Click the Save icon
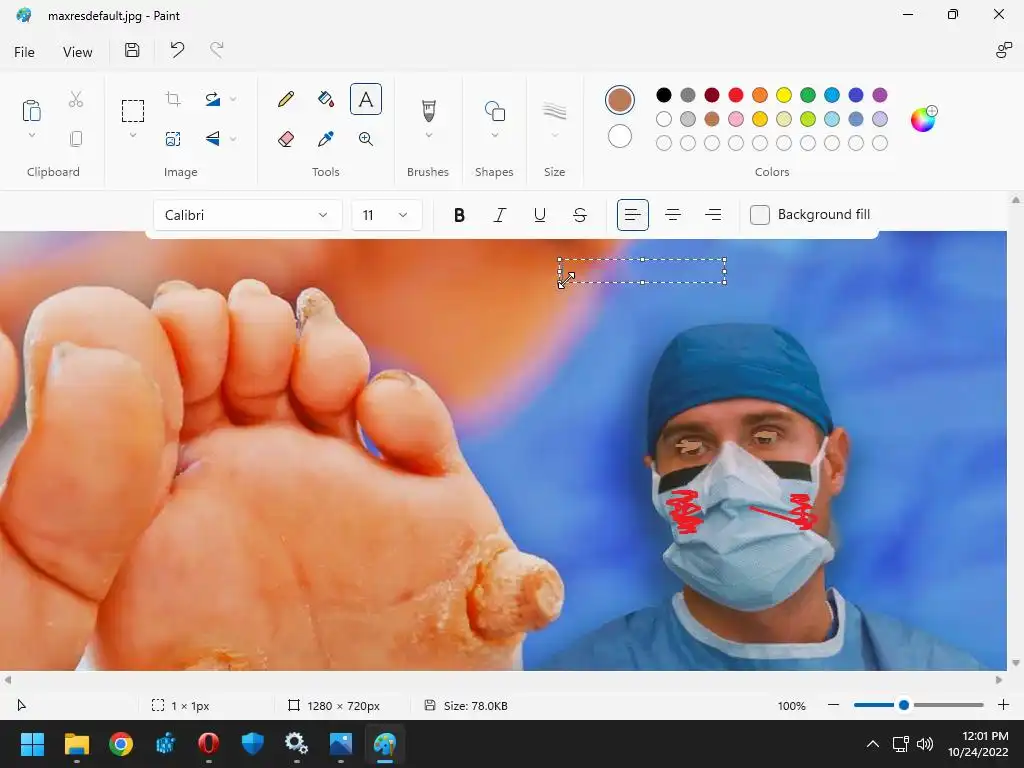This screenshot has width=1024, height=768. [132, 50]
